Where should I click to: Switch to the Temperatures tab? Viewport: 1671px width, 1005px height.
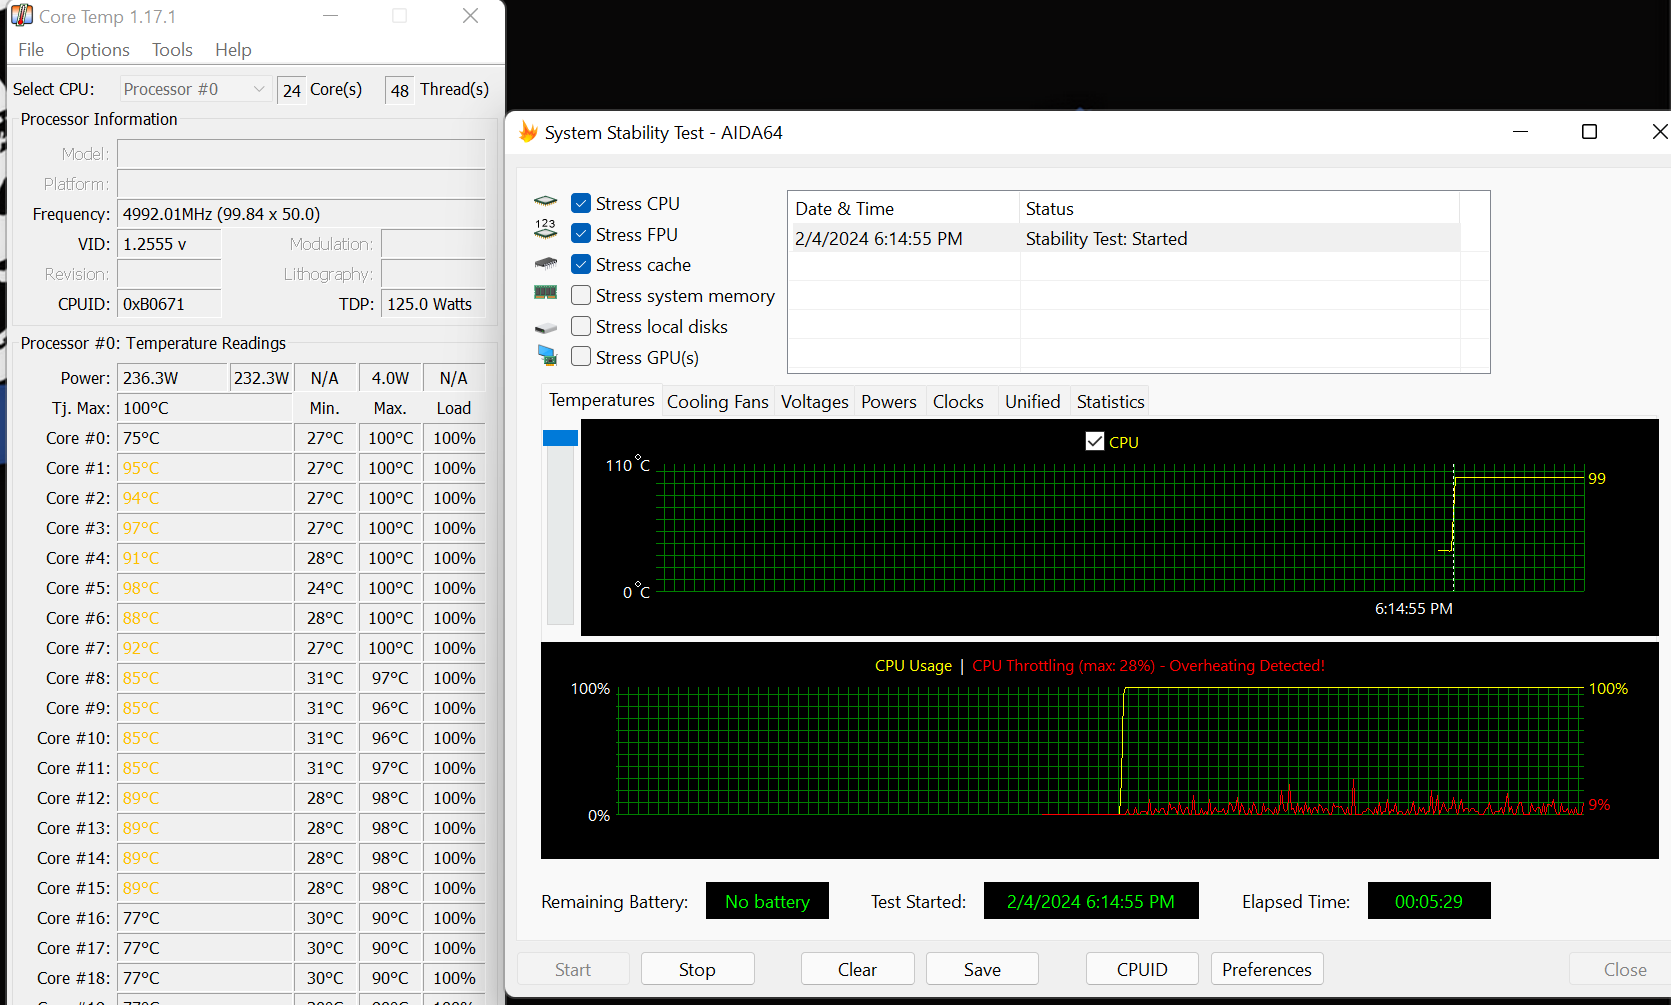coord(602,400)
